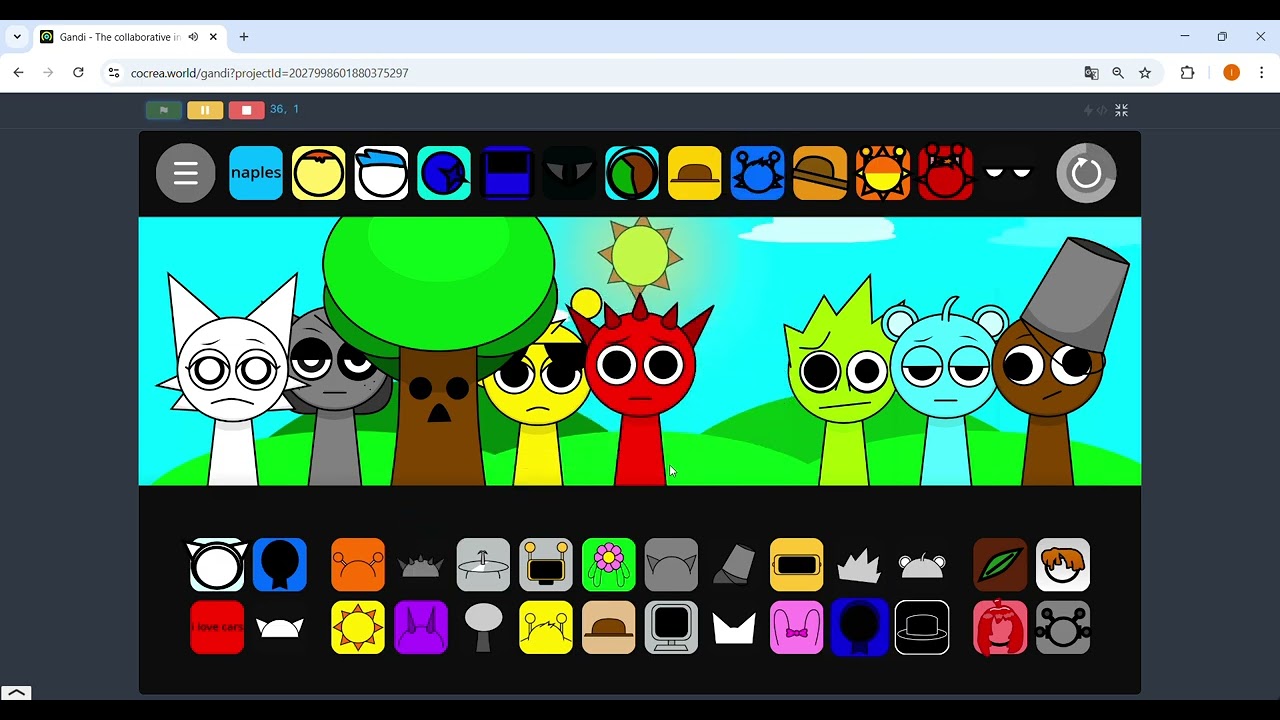Select the black tile with white eyes
The height and width of the screenshot is (720, 1280).
(x=1008, y=173)
